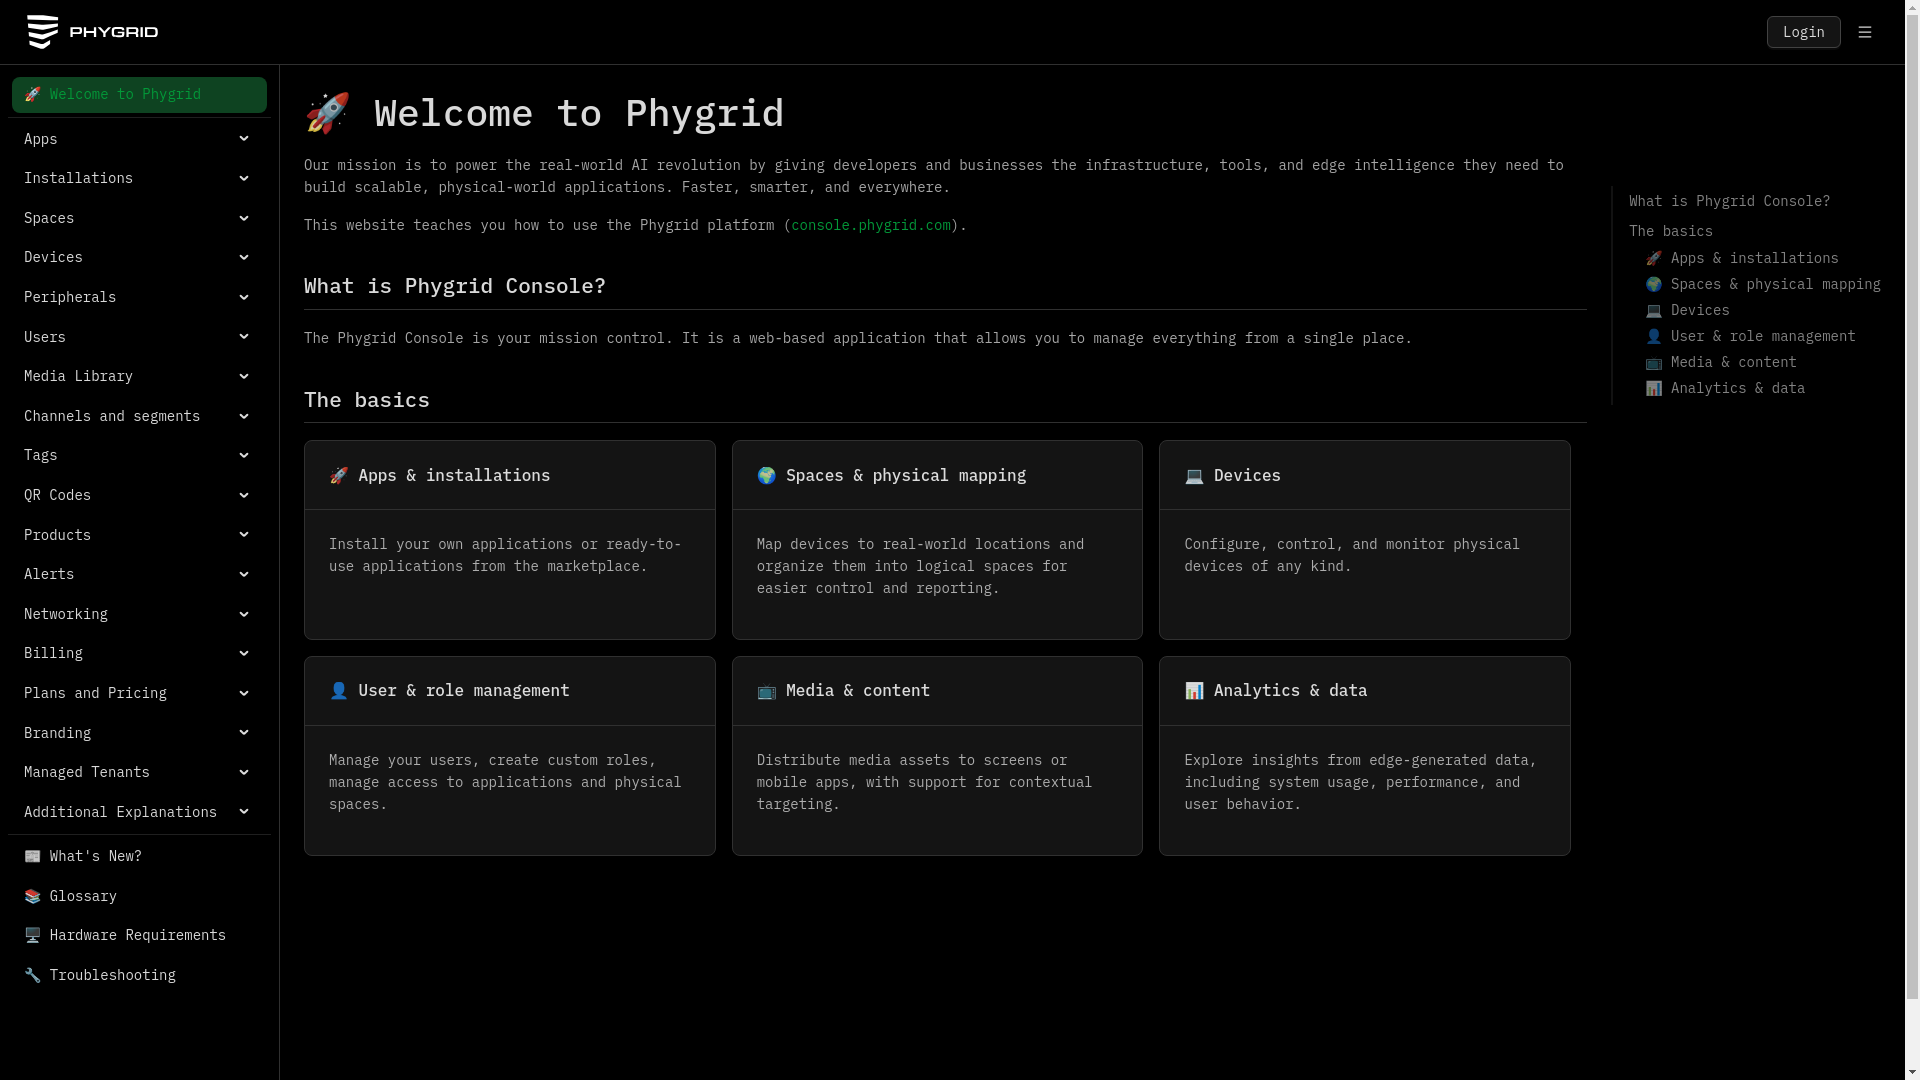Open Networking sidebar entry
The width and height of the screenshot is (1920, 1080).
tap(139, 614)
